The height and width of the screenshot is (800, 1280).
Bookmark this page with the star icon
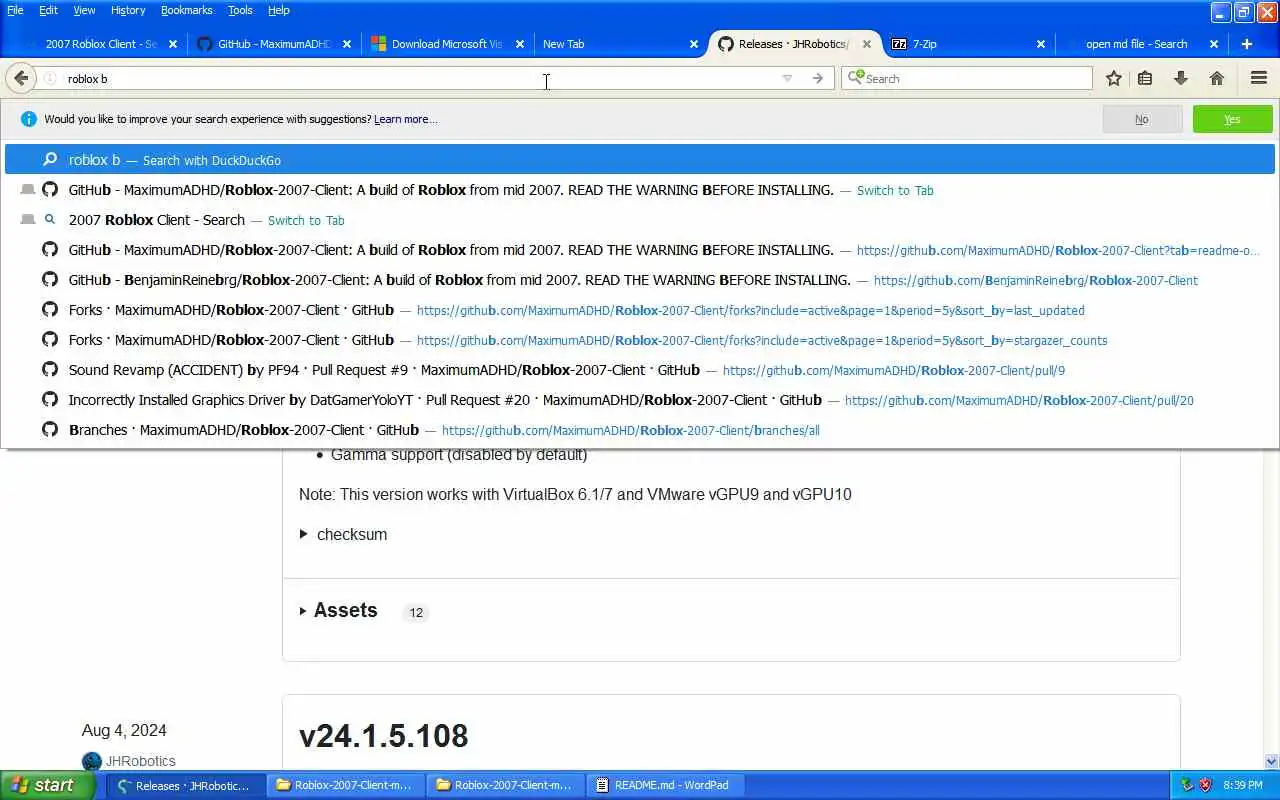[x=1114, y=78]
